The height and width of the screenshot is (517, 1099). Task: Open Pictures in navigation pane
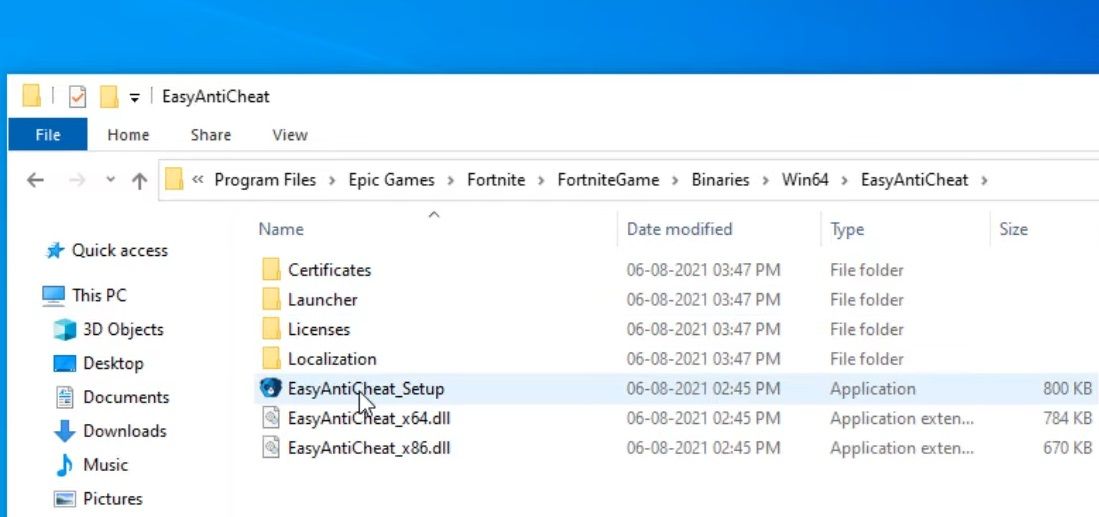pos(113,499)
